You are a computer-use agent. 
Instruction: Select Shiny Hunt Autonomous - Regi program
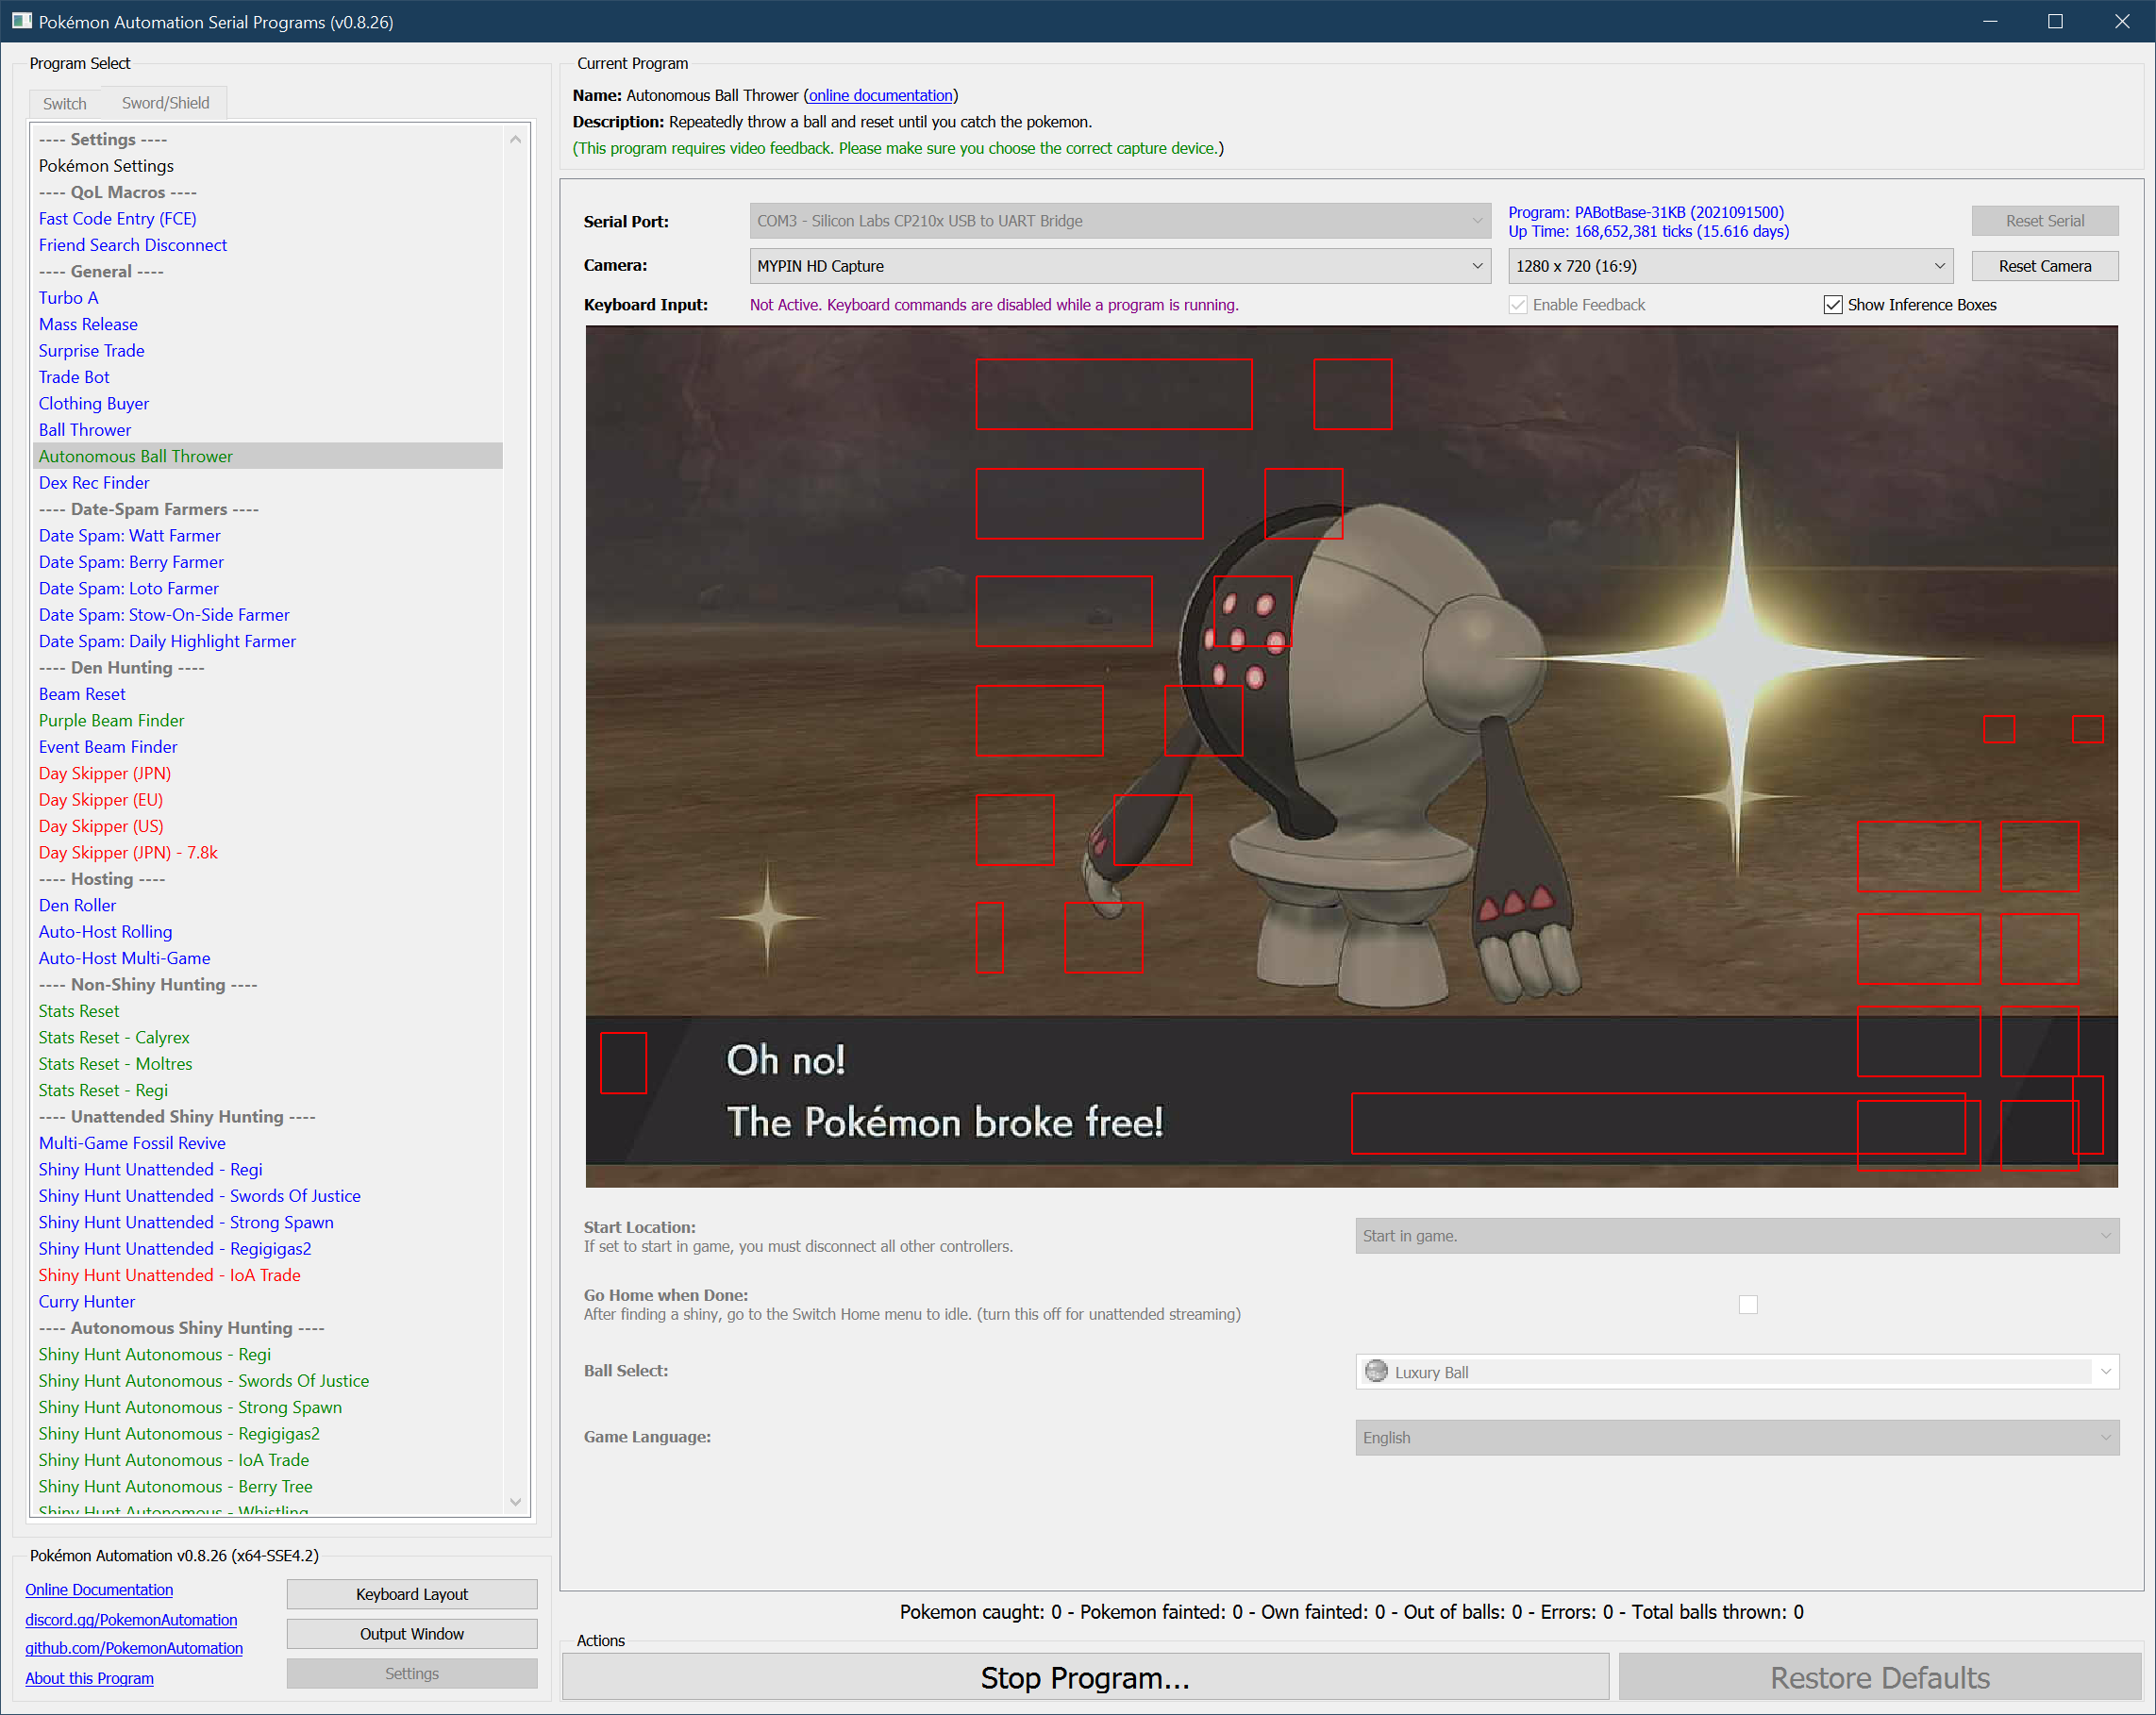154,1354
